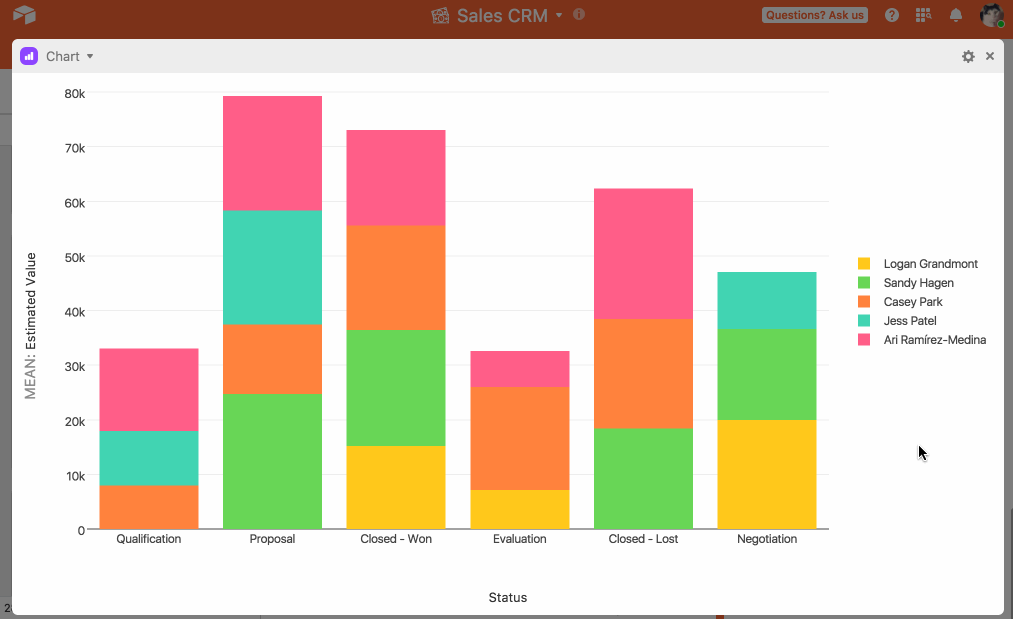Open the user profile avatar
This screenshot has width=1013, height=619.
(992, 15)
